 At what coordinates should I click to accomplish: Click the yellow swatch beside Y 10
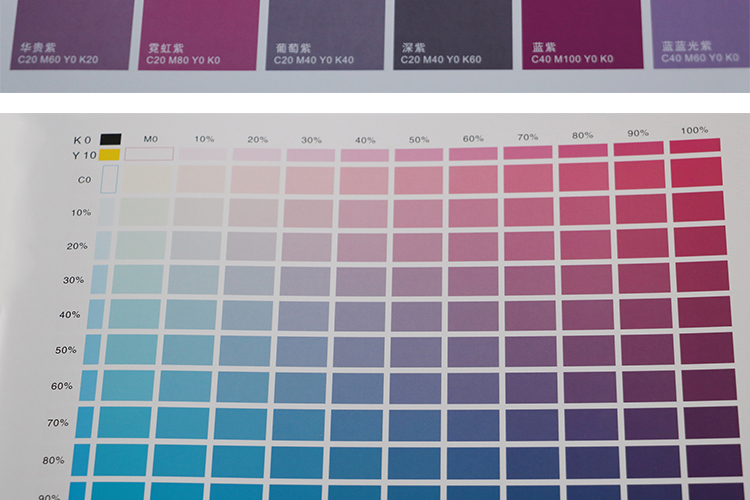tap(110, 155)
